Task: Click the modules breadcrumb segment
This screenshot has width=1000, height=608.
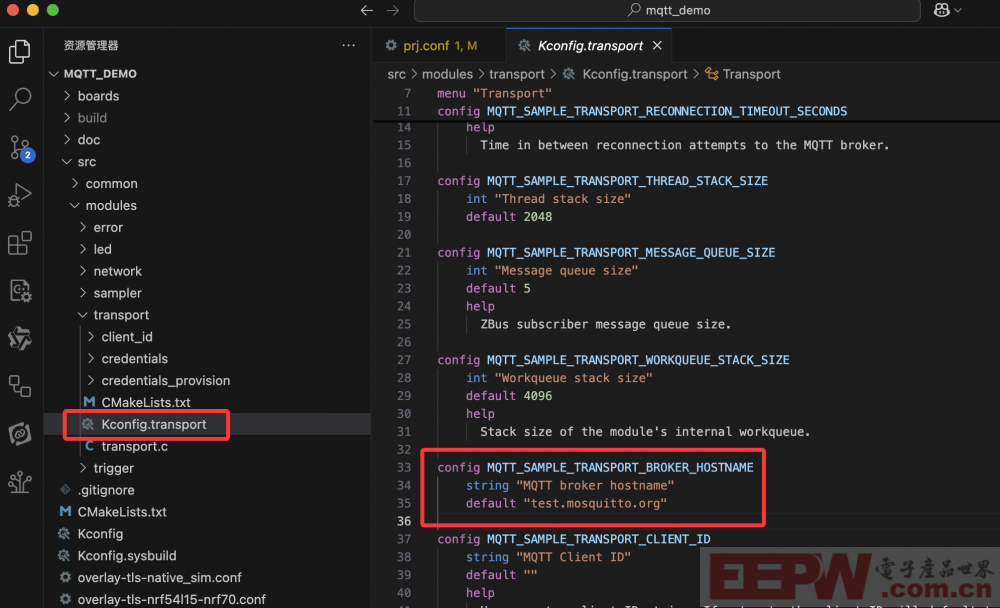Action: pos(447,74)
